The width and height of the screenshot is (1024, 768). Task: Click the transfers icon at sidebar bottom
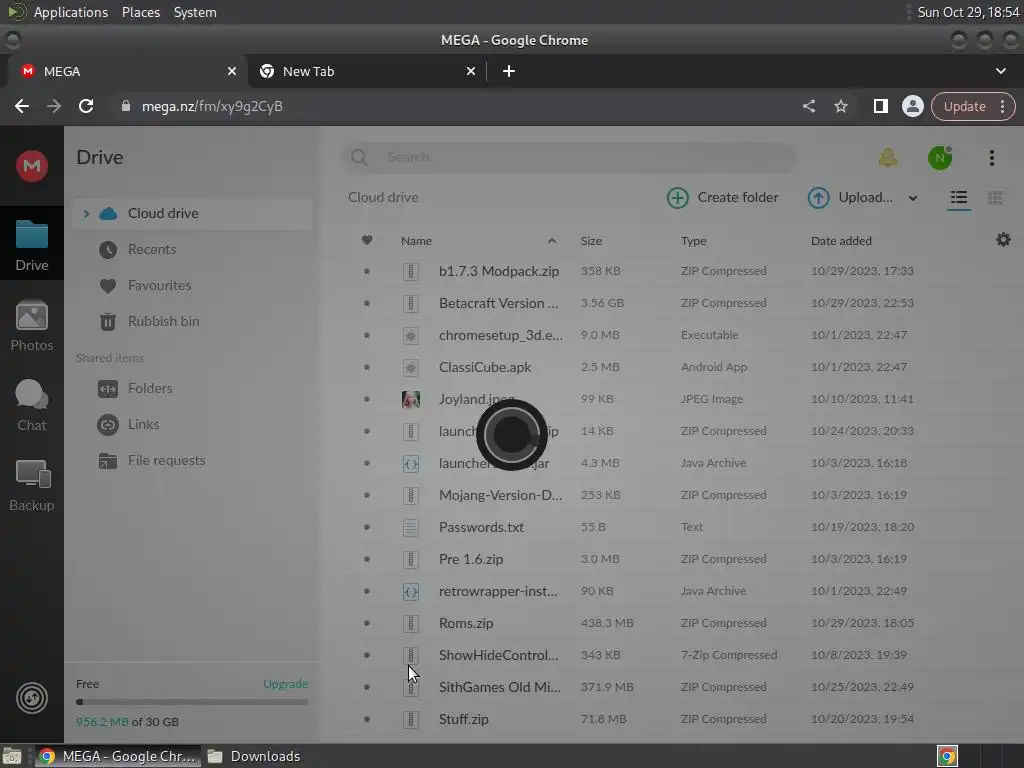[x=31, y=698]
